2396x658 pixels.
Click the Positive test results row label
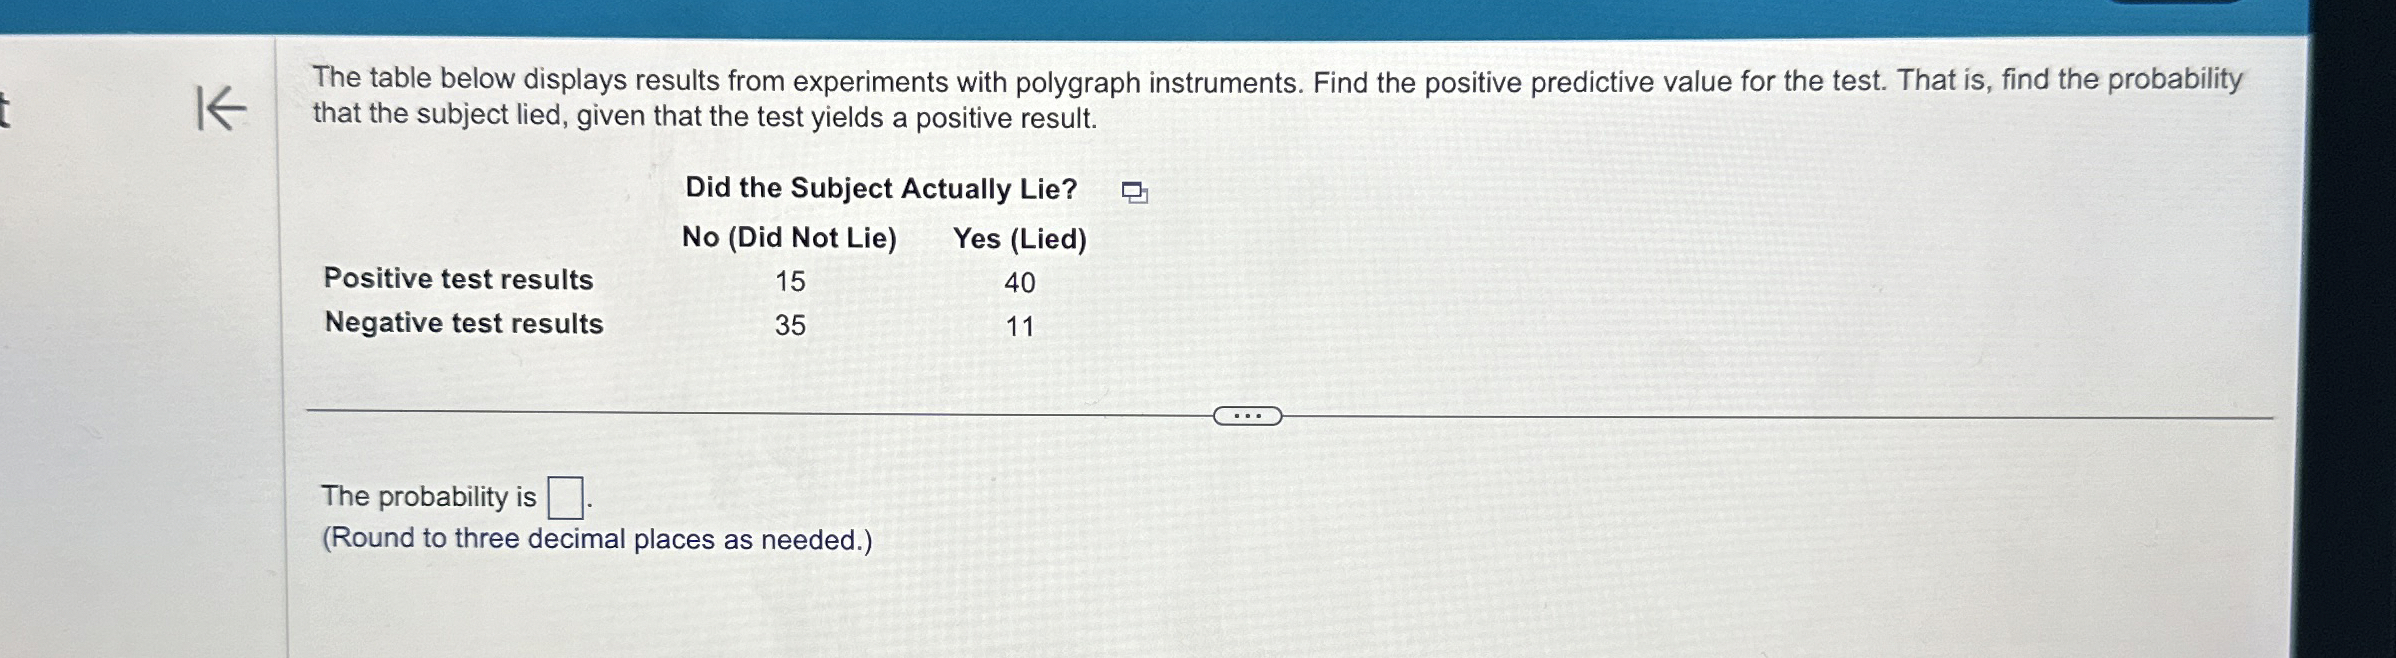coord(456,281)
